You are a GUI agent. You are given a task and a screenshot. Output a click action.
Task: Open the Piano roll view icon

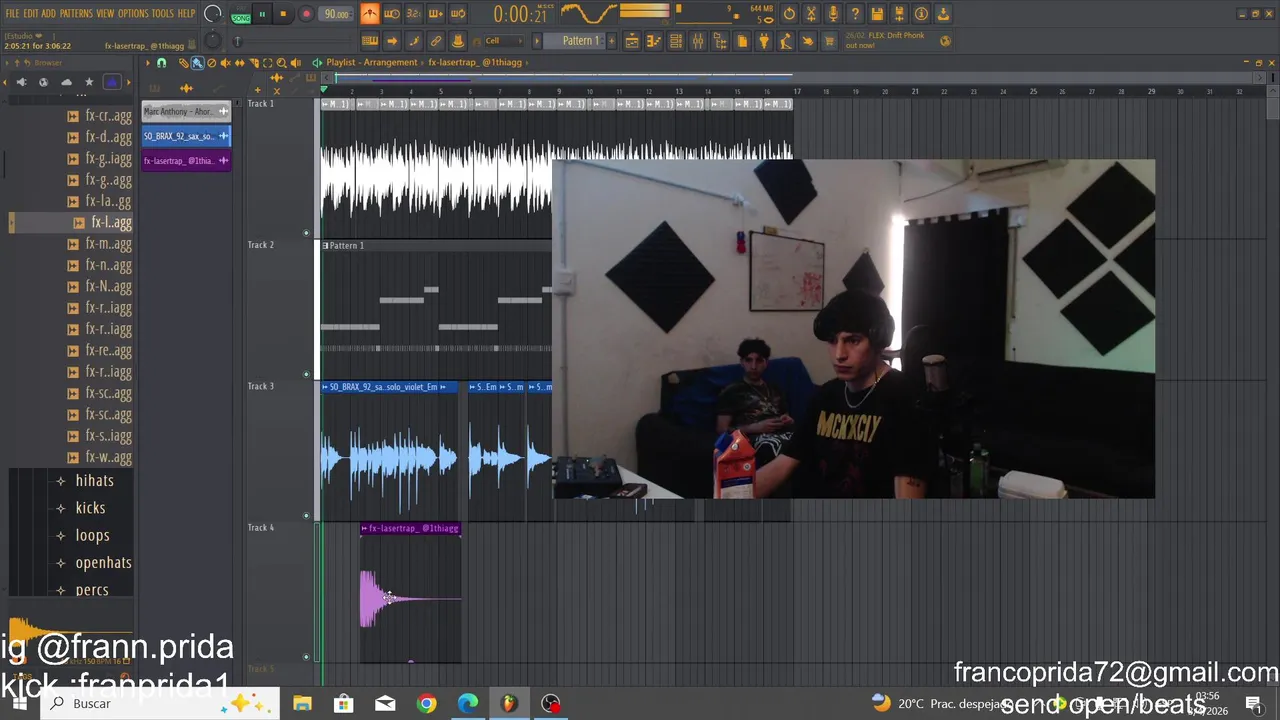click(654, 41)
